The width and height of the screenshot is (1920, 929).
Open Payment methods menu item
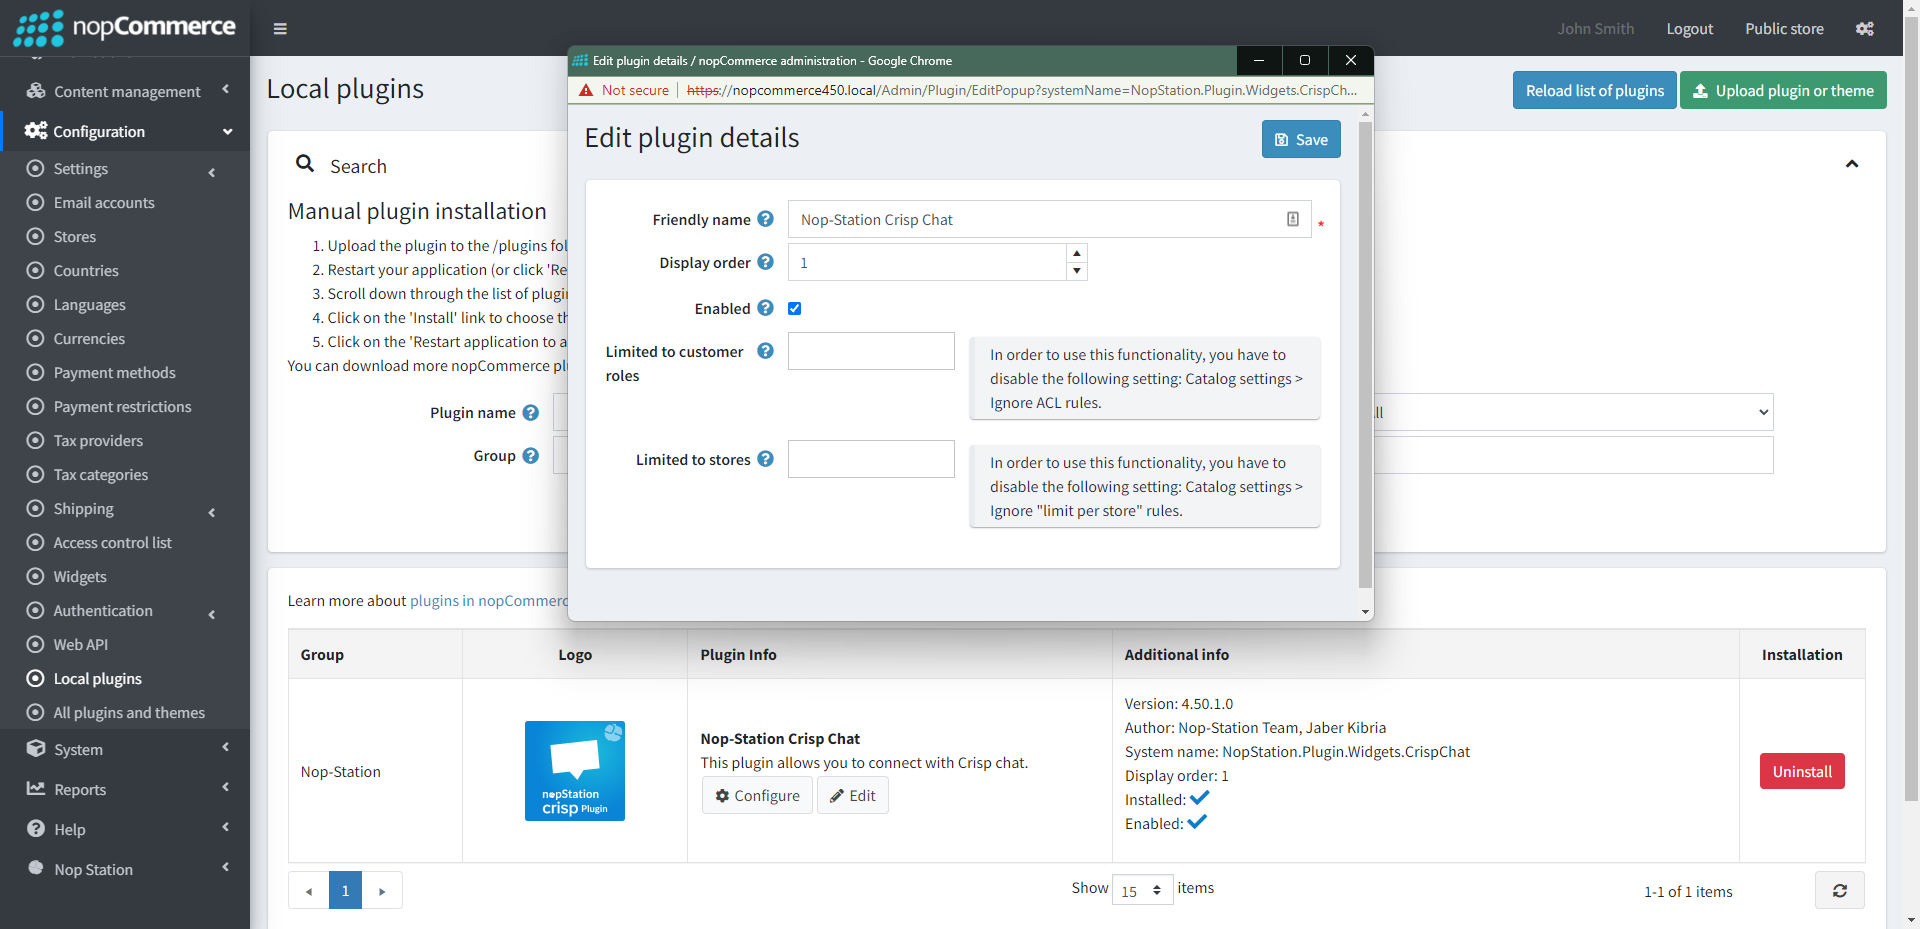[x=114, y=372]
